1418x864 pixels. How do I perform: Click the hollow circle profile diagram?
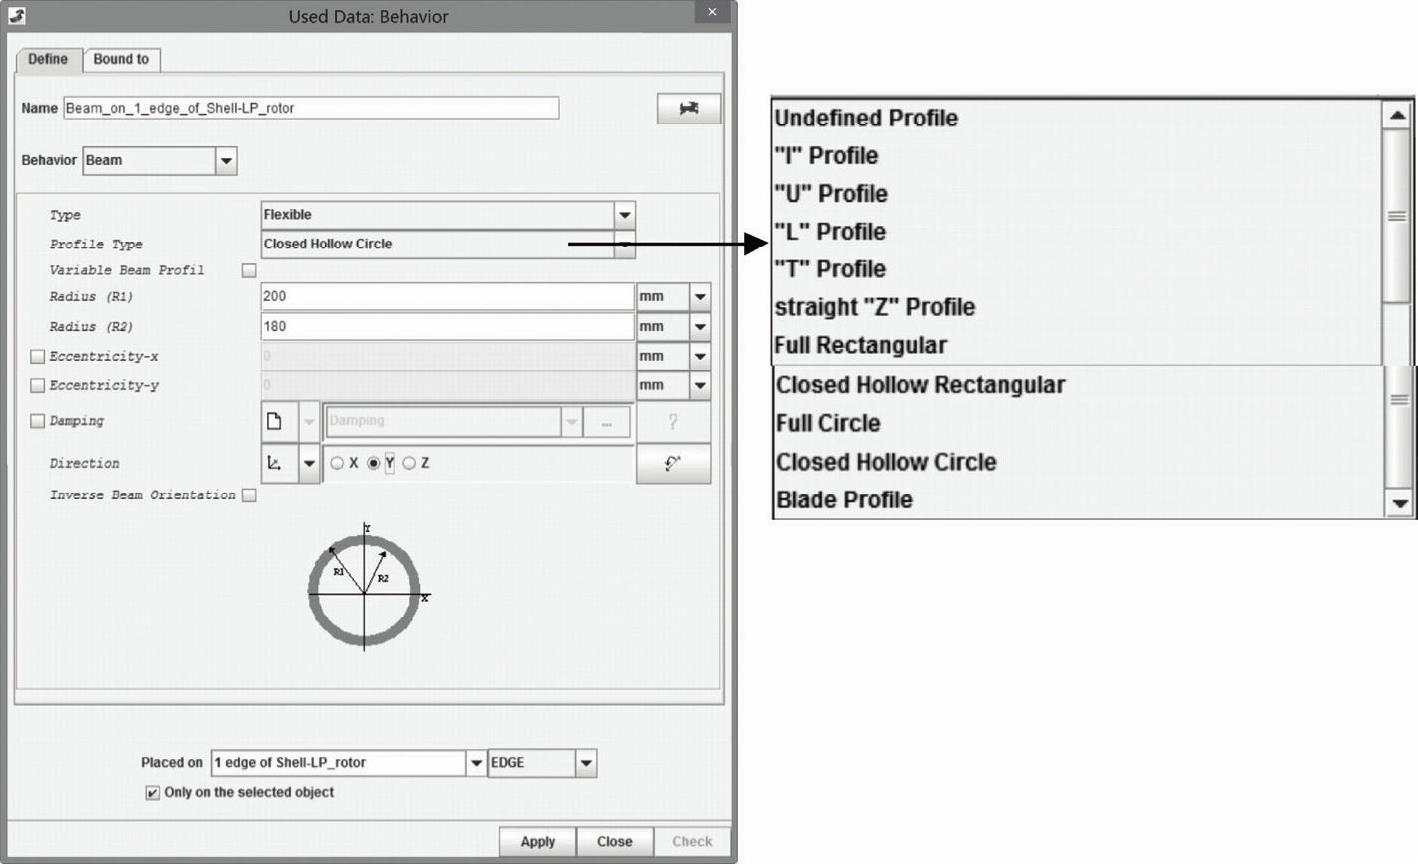[365, 590]
